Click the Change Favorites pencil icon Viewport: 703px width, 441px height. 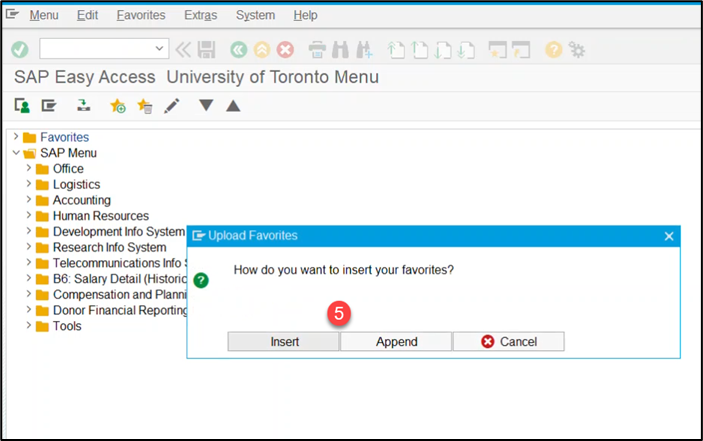pyautogui.click(x=172, y=106)
